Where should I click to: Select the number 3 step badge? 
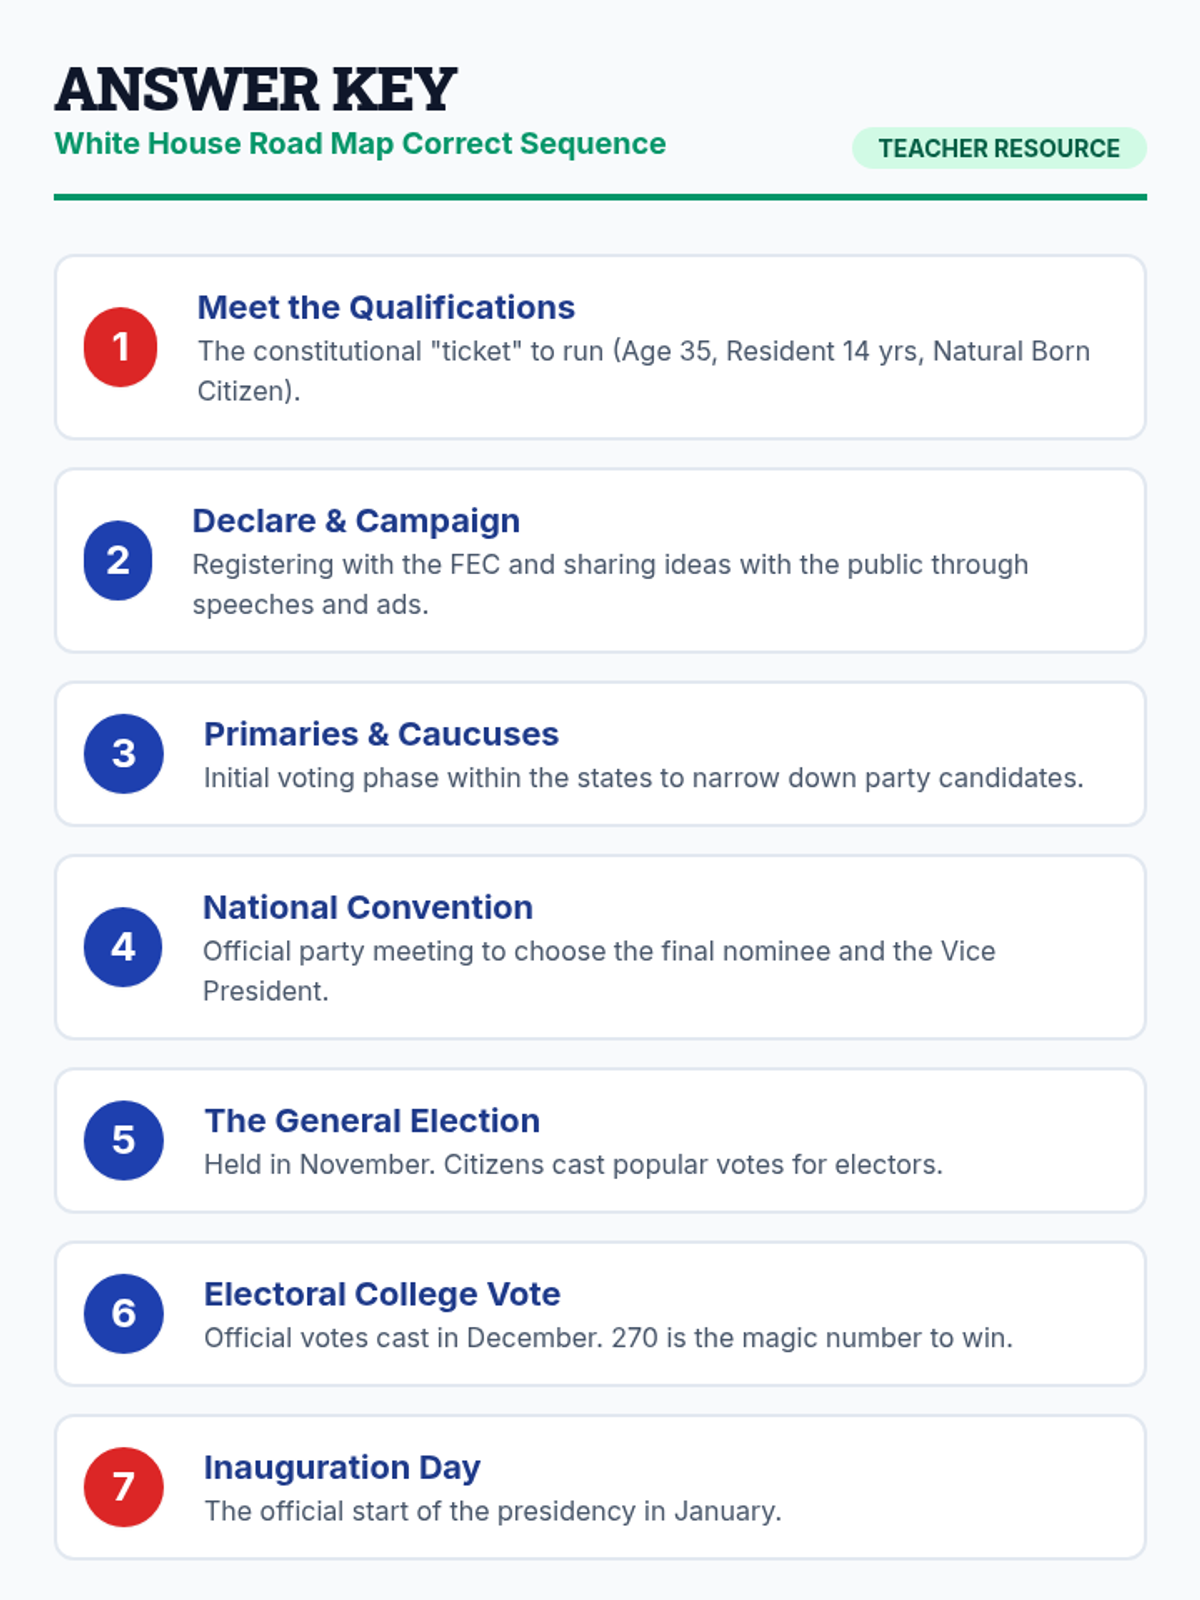123,753
